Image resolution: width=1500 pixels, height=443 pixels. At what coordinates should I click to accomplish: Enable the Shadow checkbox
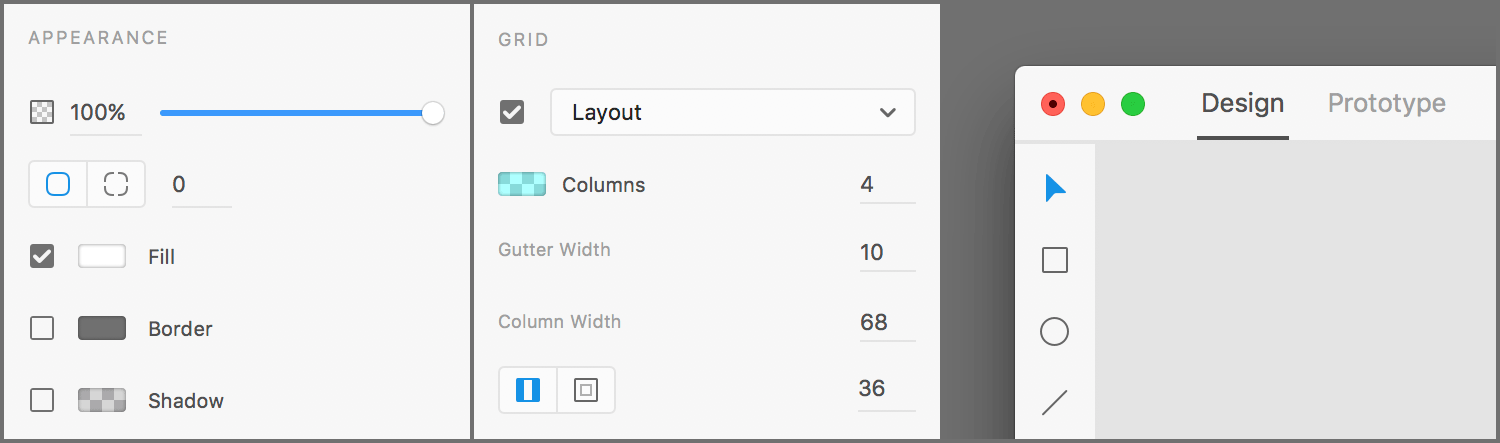(x=42, y=400)
